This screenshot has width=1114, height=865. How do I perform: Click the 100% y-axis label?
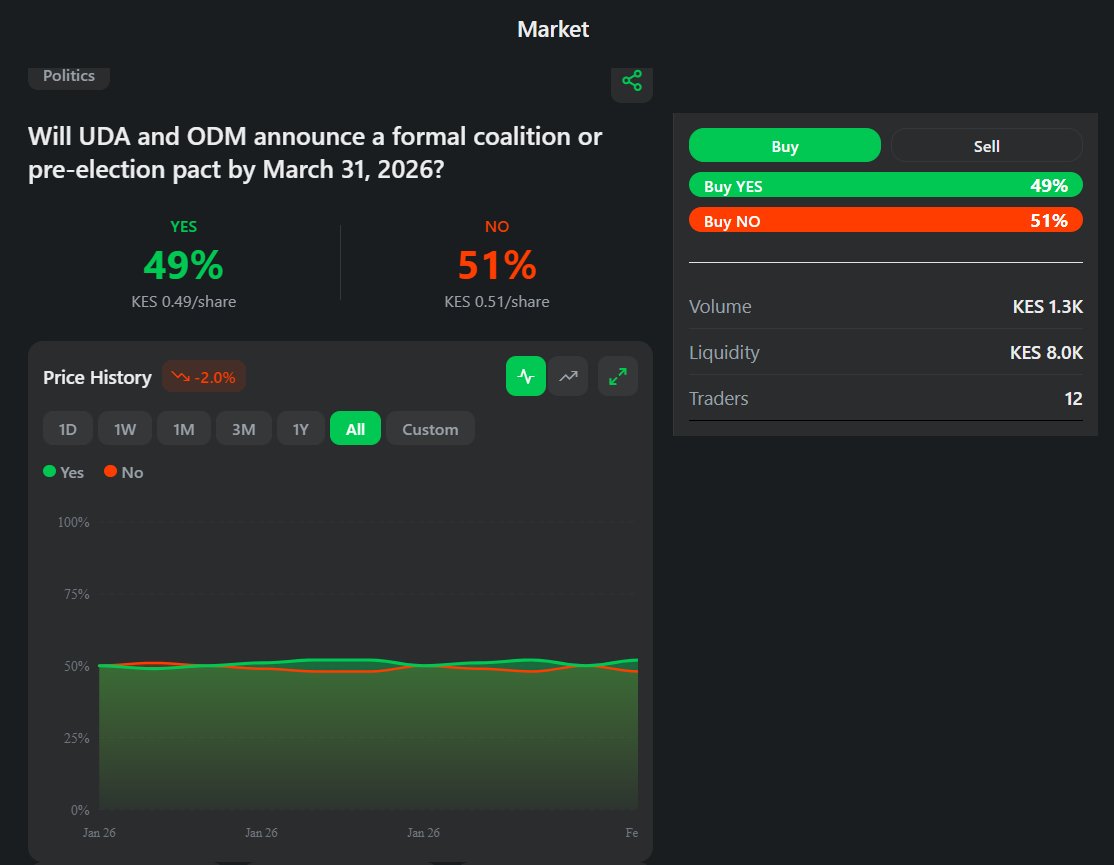(73, 523)
